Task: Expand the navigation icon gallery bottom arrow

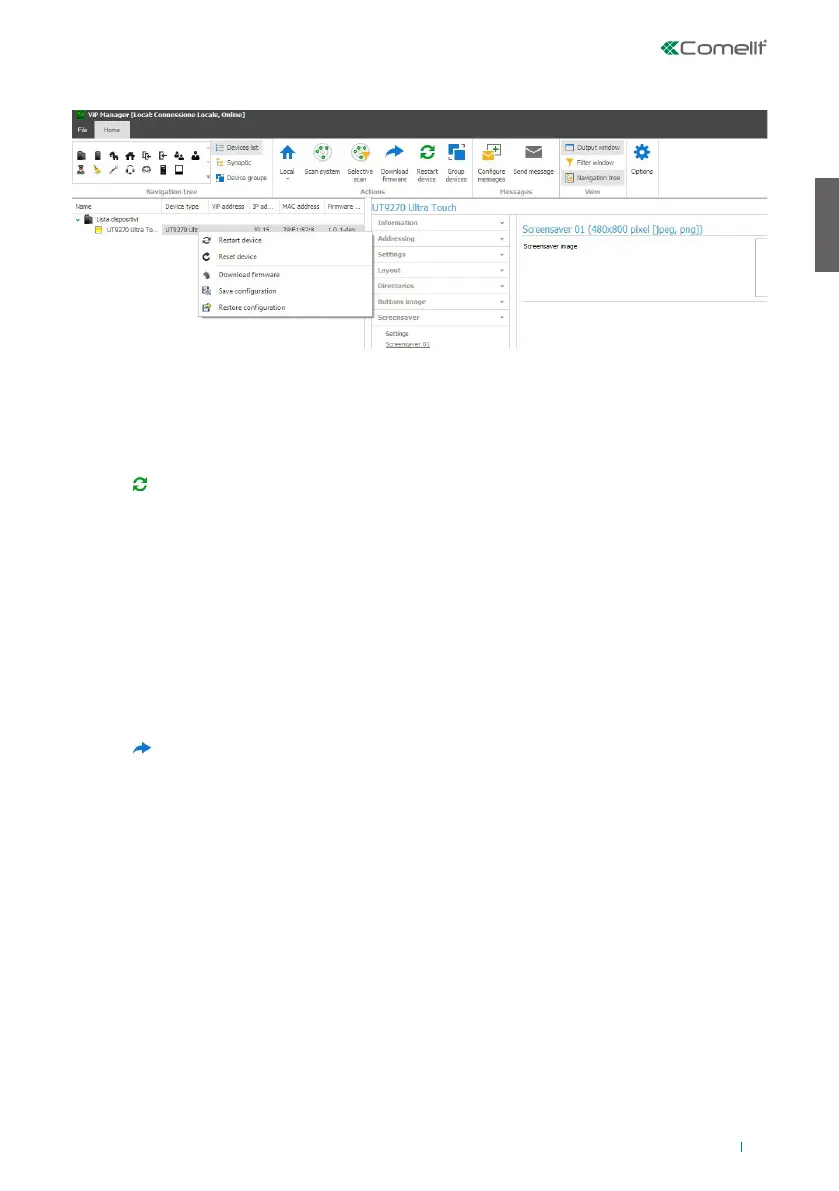Action: (208, 177)
